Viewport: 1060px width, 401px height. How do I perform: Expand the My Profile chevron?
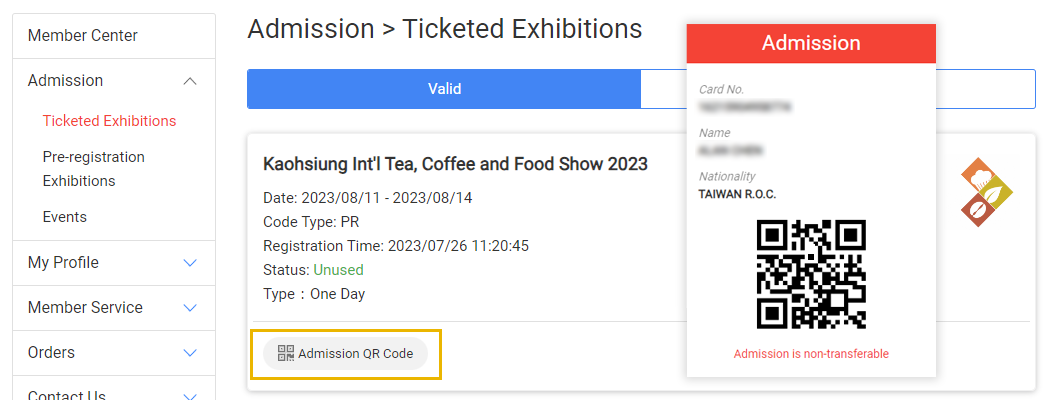(x=191, y=263)
